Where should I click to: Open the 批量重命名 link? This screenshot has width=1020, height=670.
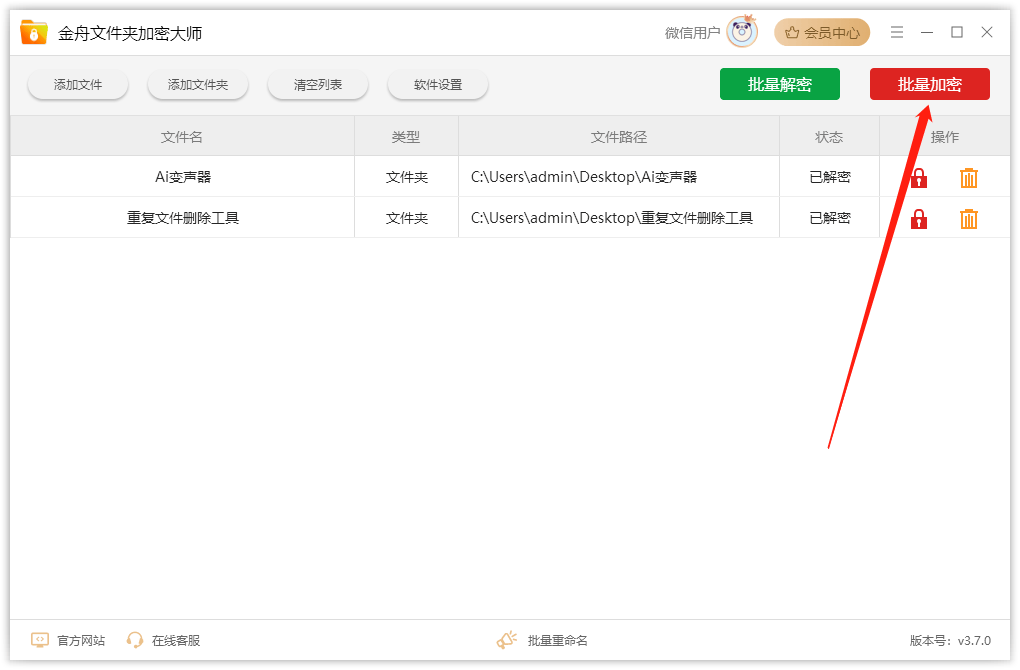pyautogui.click(x=557, y=641)
